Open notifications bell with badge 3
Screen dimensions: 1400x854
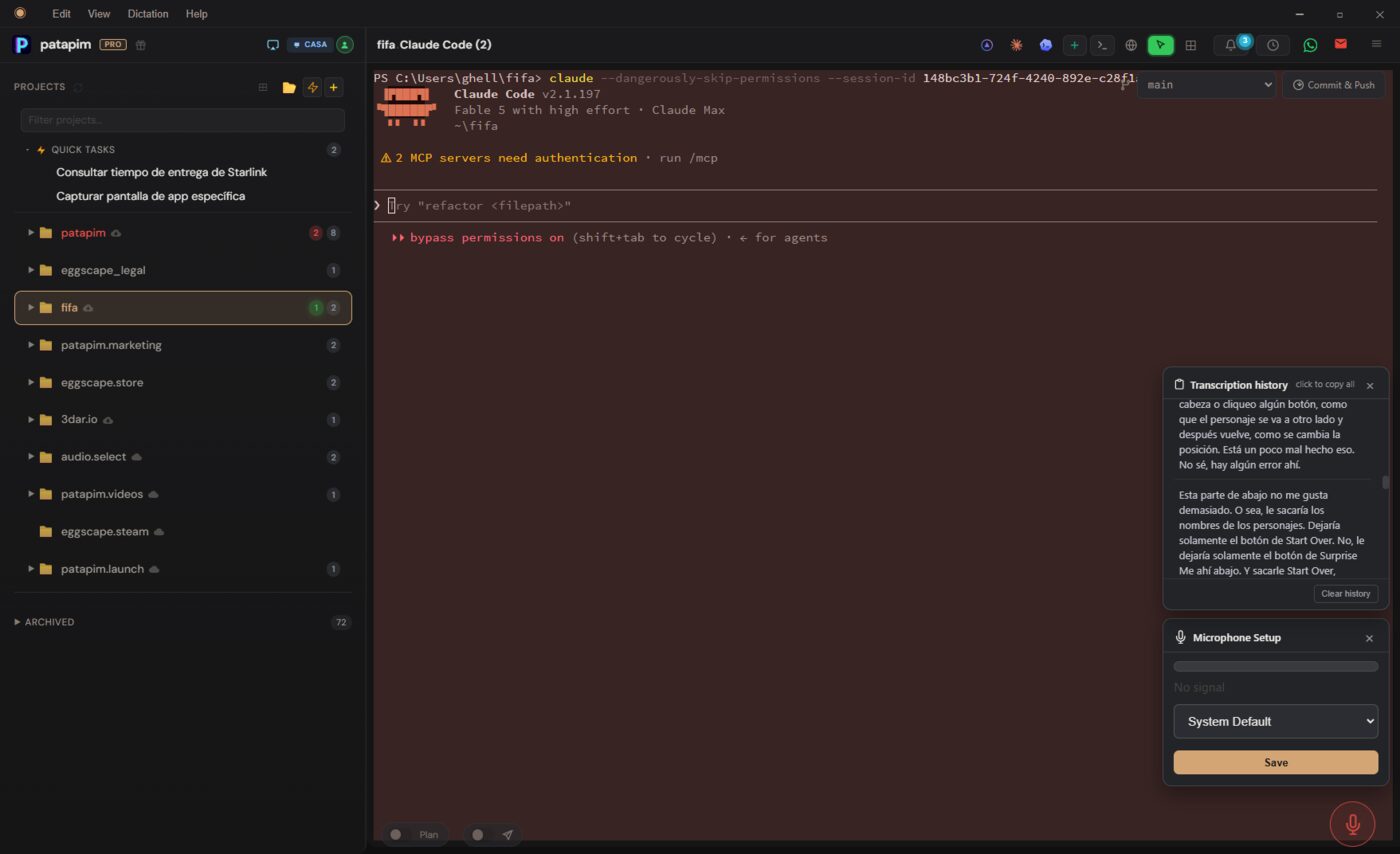point(1232,45)
